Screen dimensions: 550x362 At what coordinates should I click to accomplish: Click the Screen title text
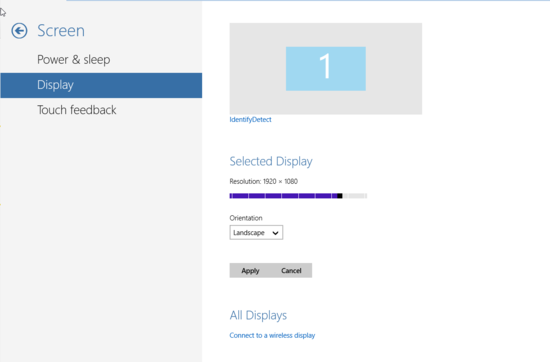tap(61, 31)
